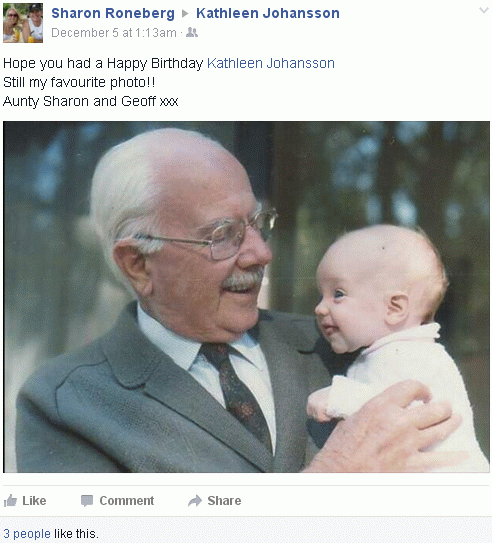Click the Comment text label
The height and width of the screenshot is (543, 492).
point(127,501)
